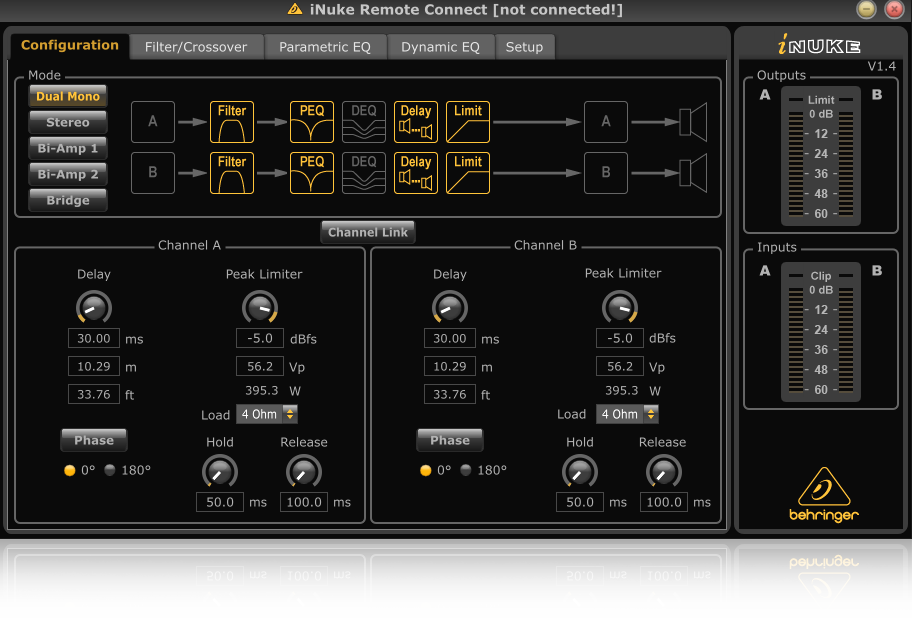Click the Channel B Limit block icon
The image size is (912, 618).
468,173
